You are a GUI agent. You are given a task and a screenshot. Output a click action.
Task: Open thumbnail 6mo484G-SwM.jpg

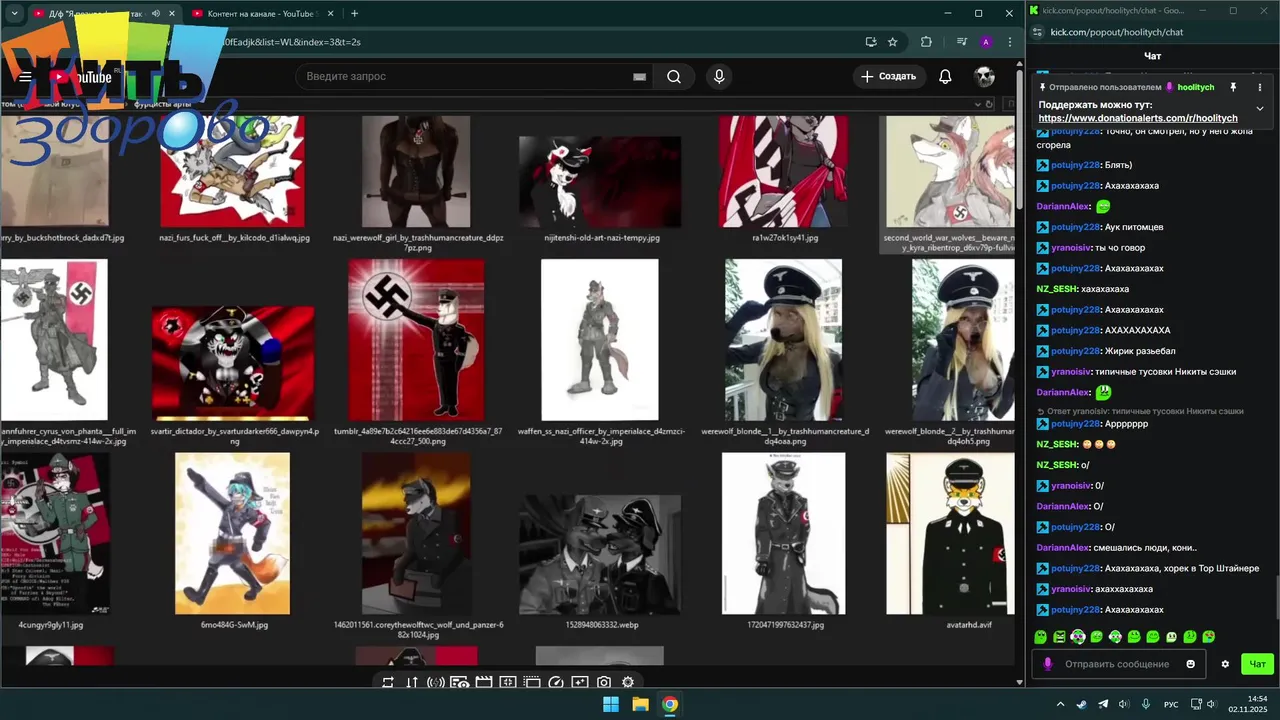pos(233,534)
